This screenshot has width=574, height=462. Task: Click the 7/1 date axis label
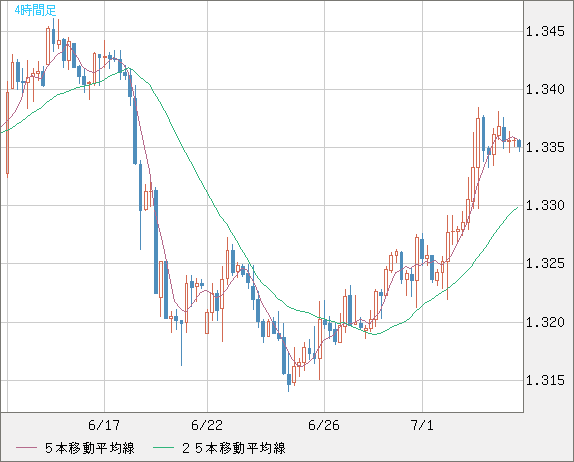[422, 425]
